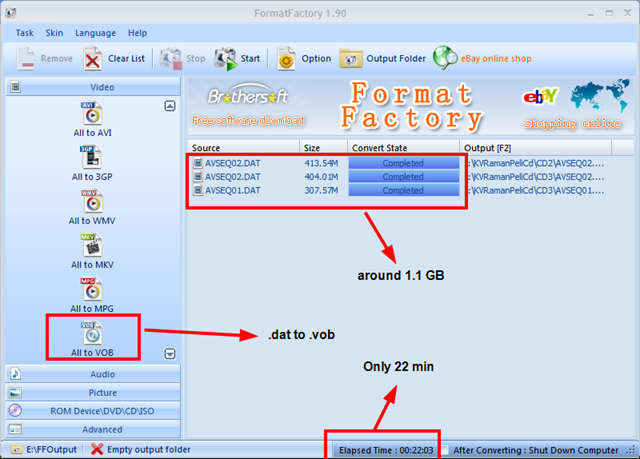Expand the Advanced section
This screenshot has width=640, height=459.
93,430
